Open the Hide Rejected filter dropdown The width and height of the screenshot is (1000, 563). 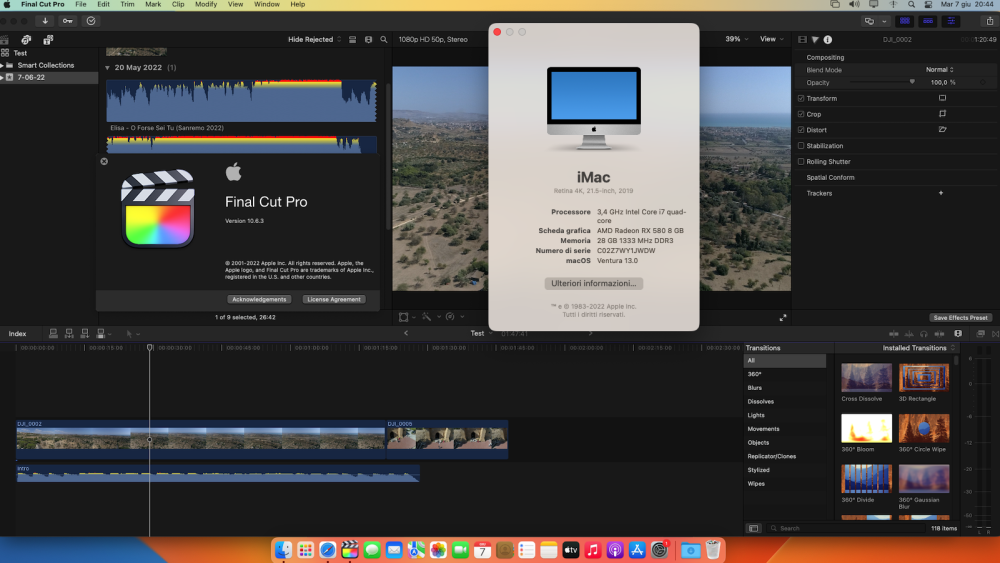(314, 40)
